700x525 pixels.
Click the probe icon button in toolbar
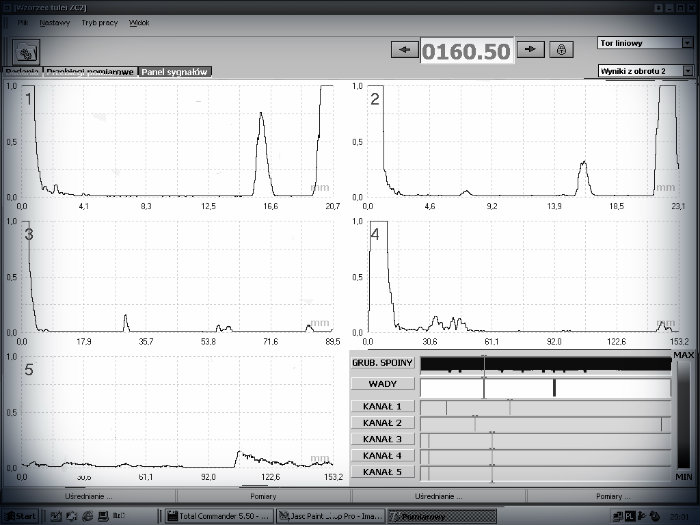26,50
